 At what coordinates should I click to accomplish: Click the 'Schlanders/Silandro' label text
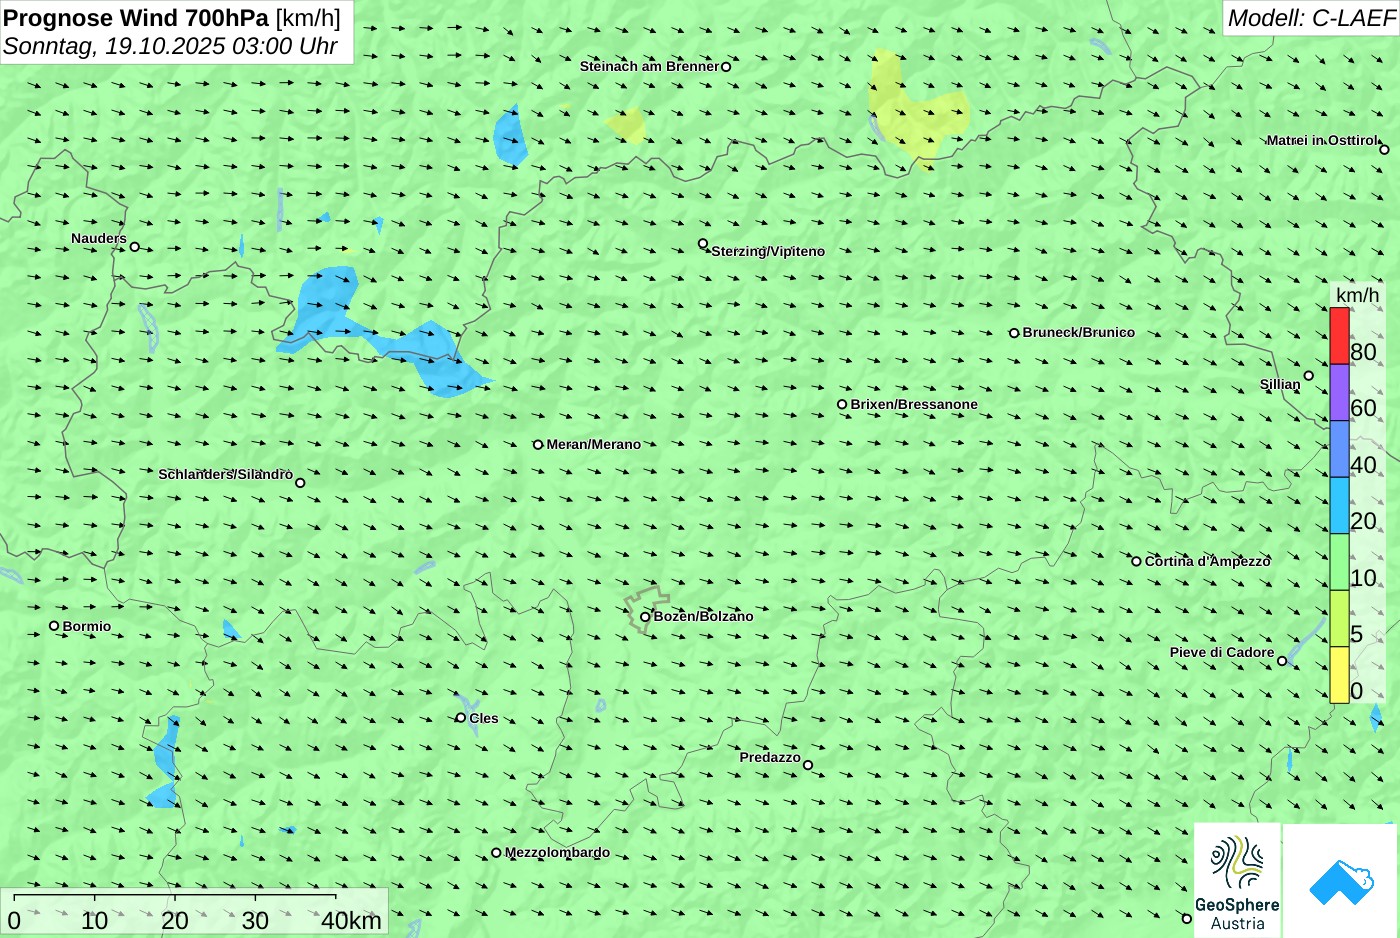226,474
